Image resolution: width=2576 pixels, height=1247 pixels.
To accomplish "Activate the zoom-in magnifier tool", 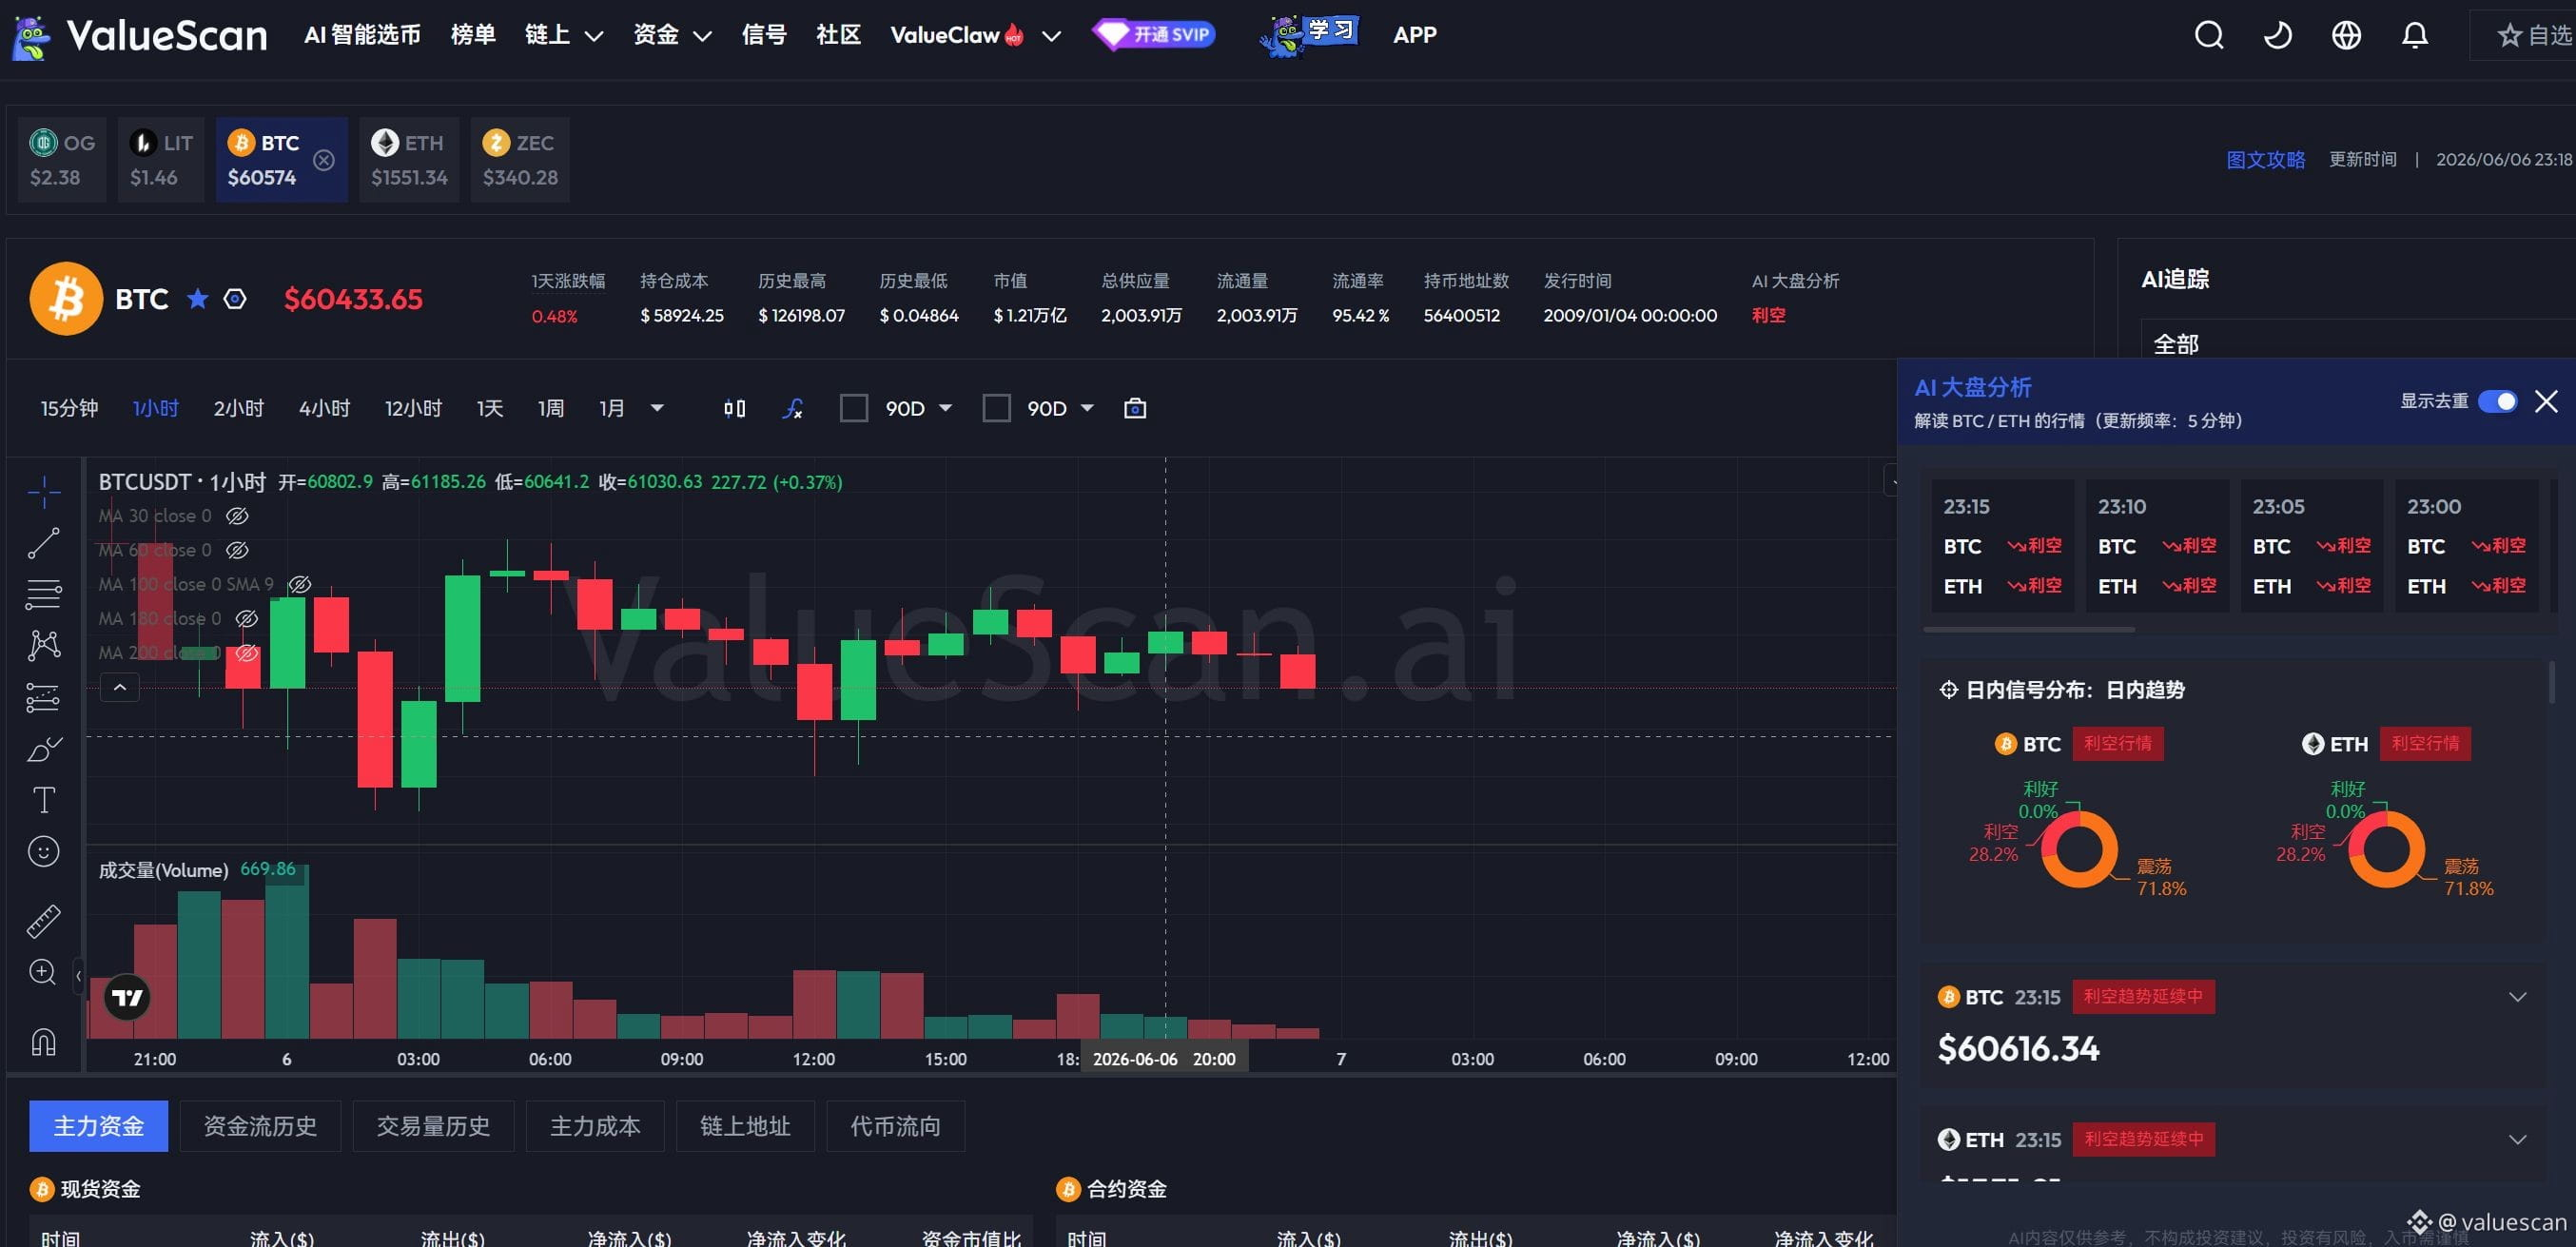I will [x=43, y=972].
